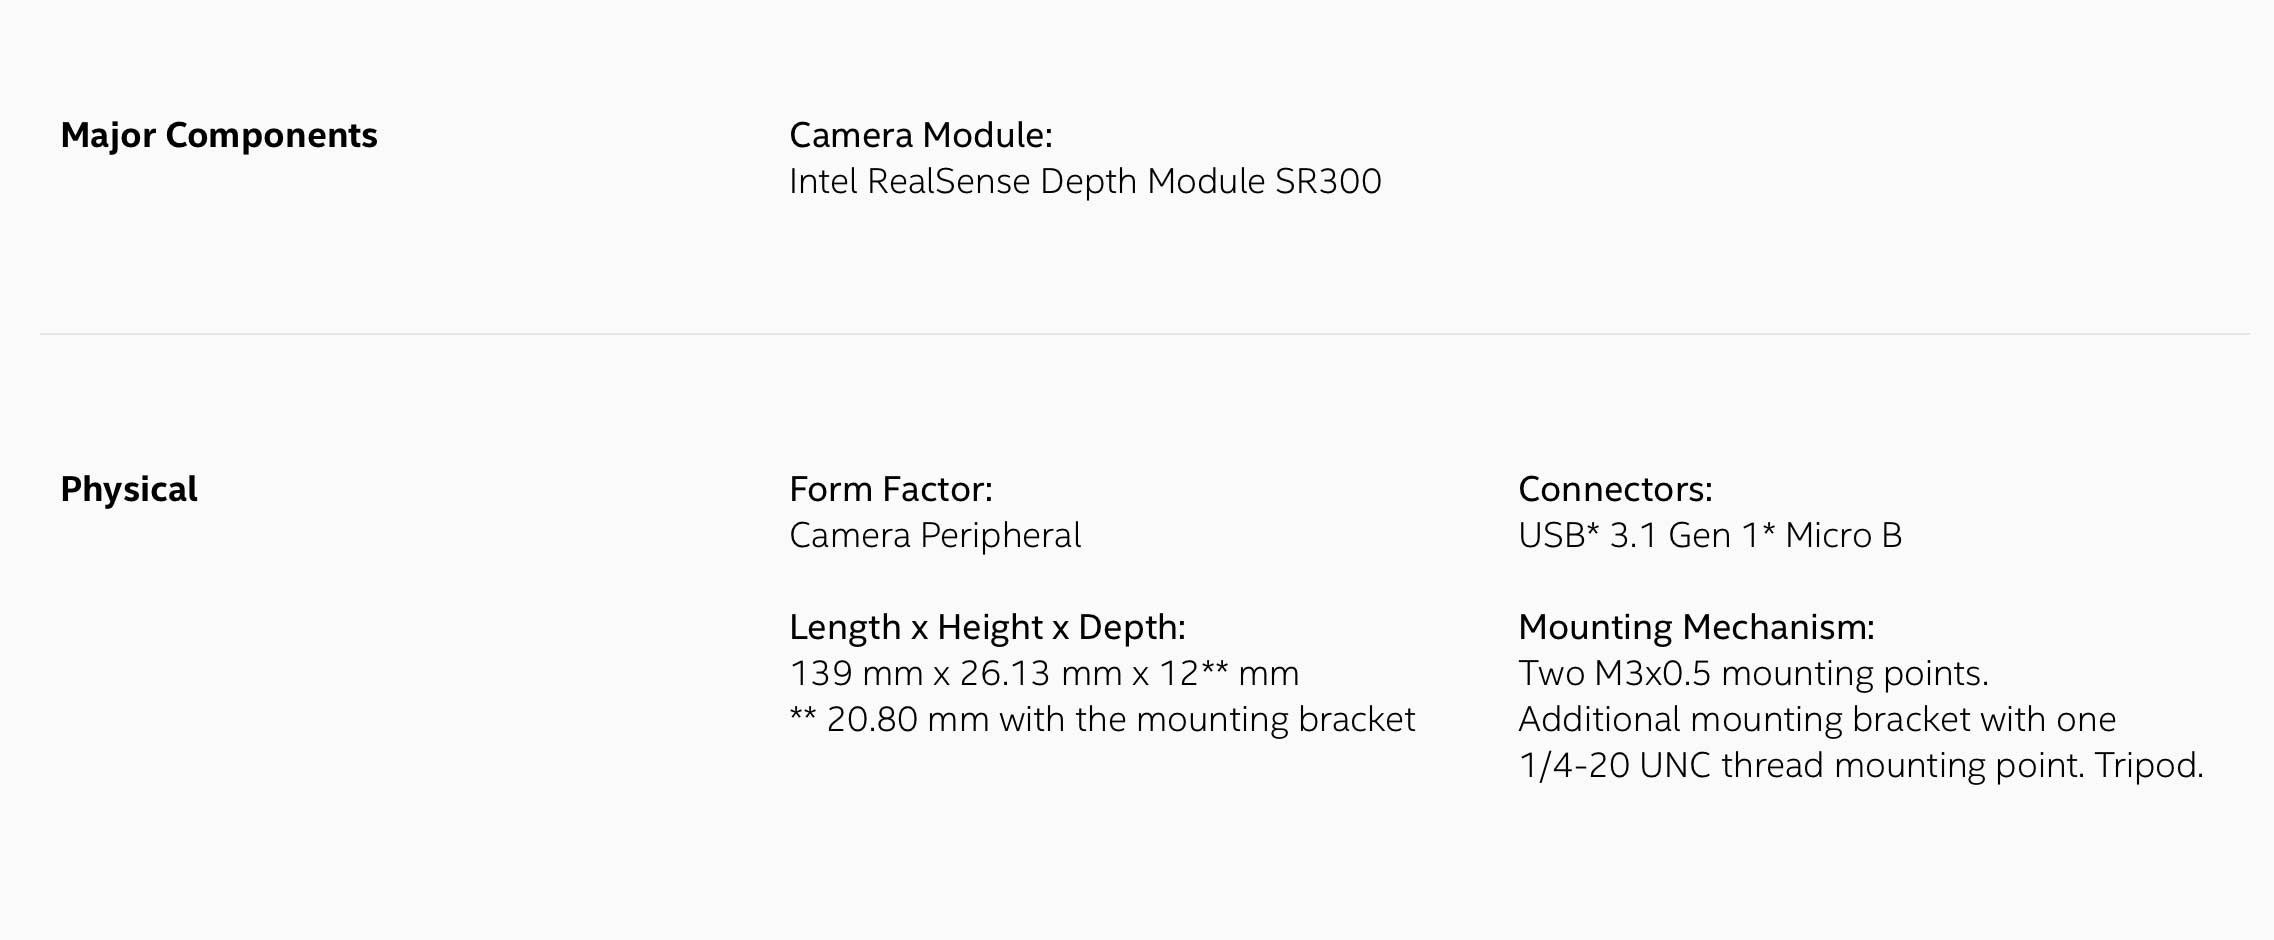
Task: Click the Mounting Mechanism label
Action: (1696, 627)
